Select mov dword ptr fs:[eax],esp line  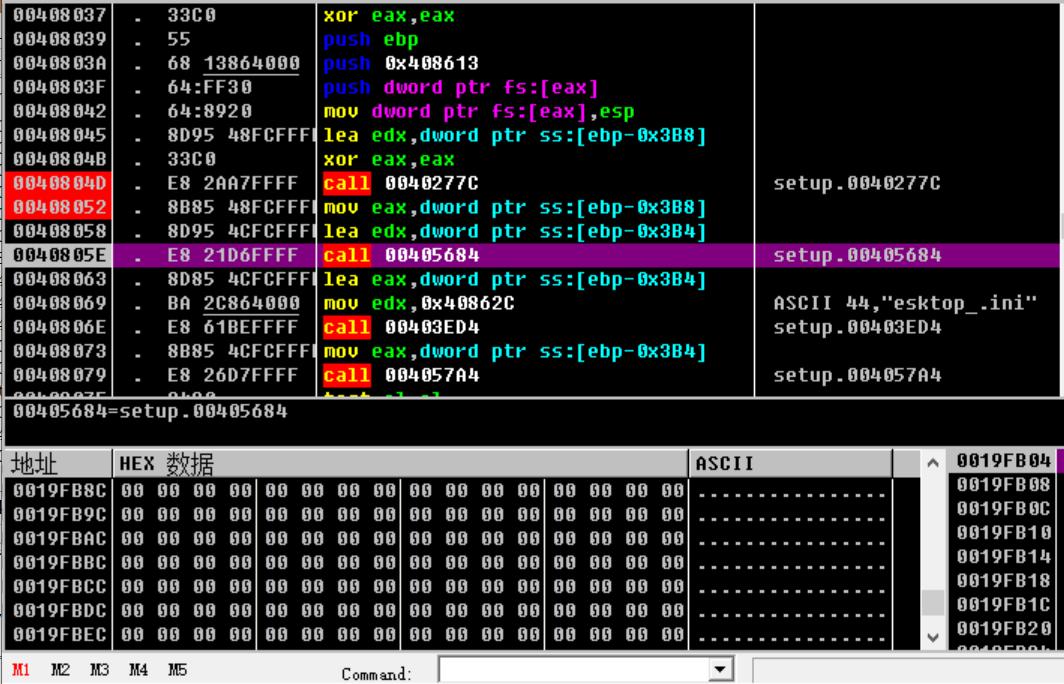(x=479, y=111)
